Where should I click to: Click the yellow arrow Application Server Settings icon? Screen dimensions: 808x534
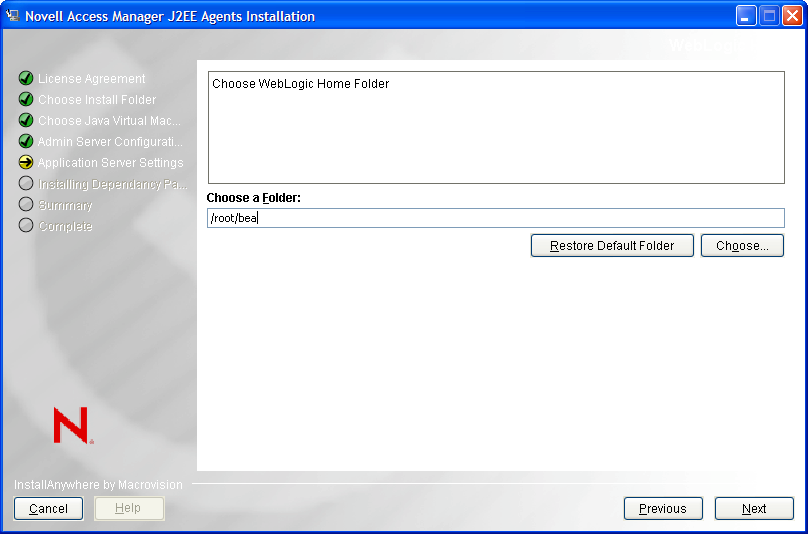[26, 162]
